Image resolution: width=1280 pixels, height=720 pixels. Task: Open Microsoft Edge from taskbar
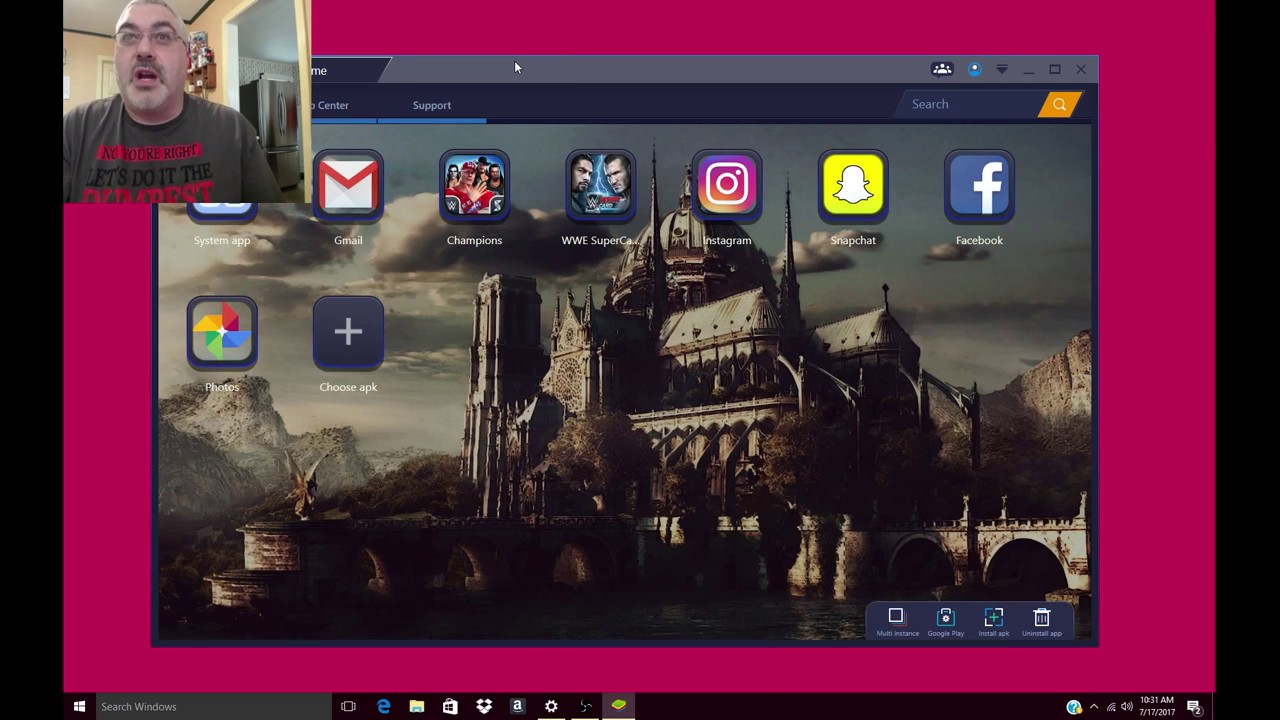click(x=383, y=706)
